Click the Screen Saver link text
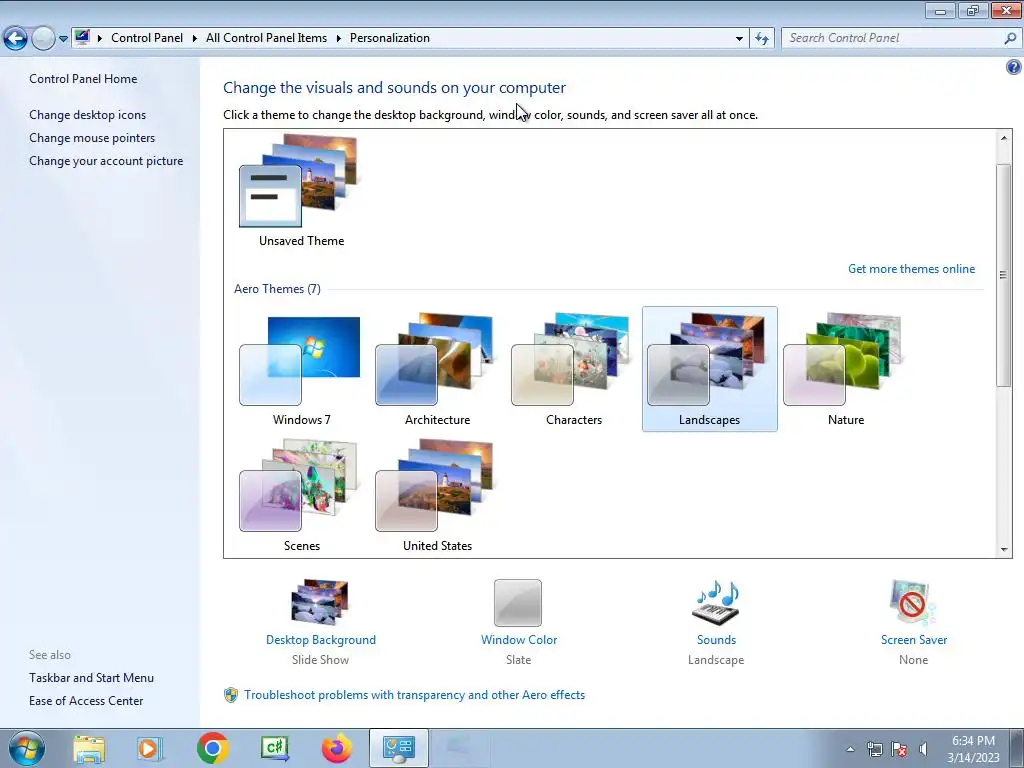 click(x=914, y=640)
